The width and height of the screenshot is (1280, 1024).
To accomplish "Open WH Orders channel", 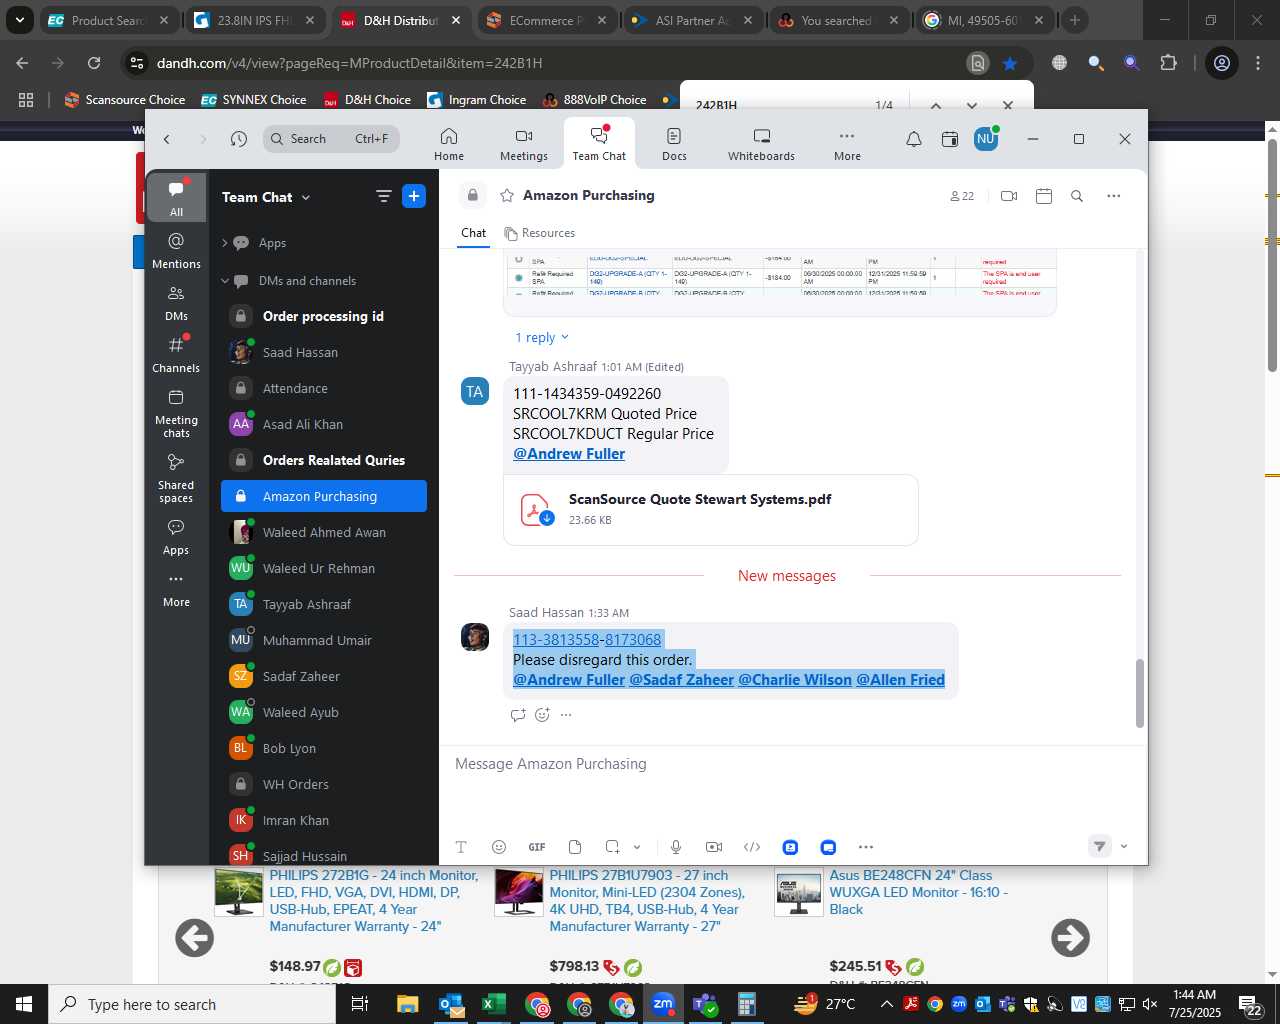I will tap(324, 784).
